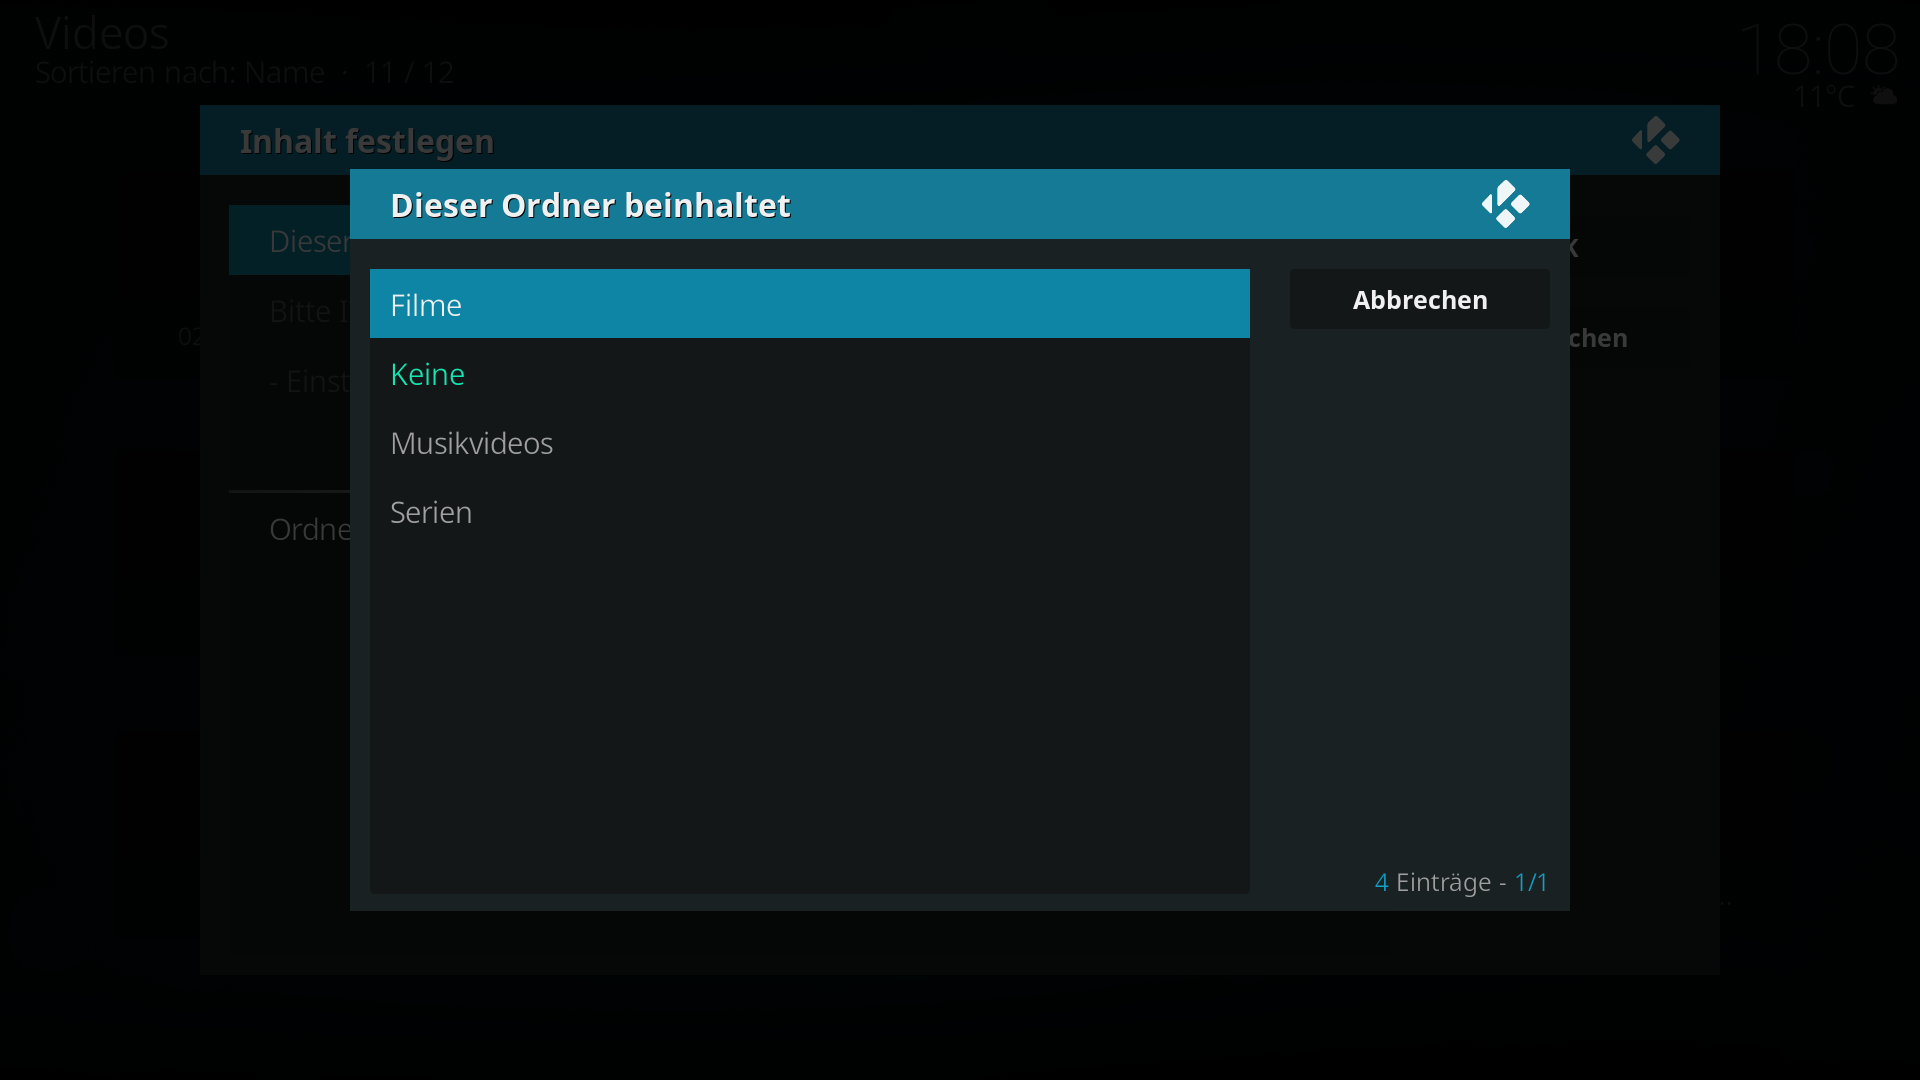This screenshot has width=1920, height=1080.
Task: Click the 18:08 clock display
Action: click(1817, 49)
